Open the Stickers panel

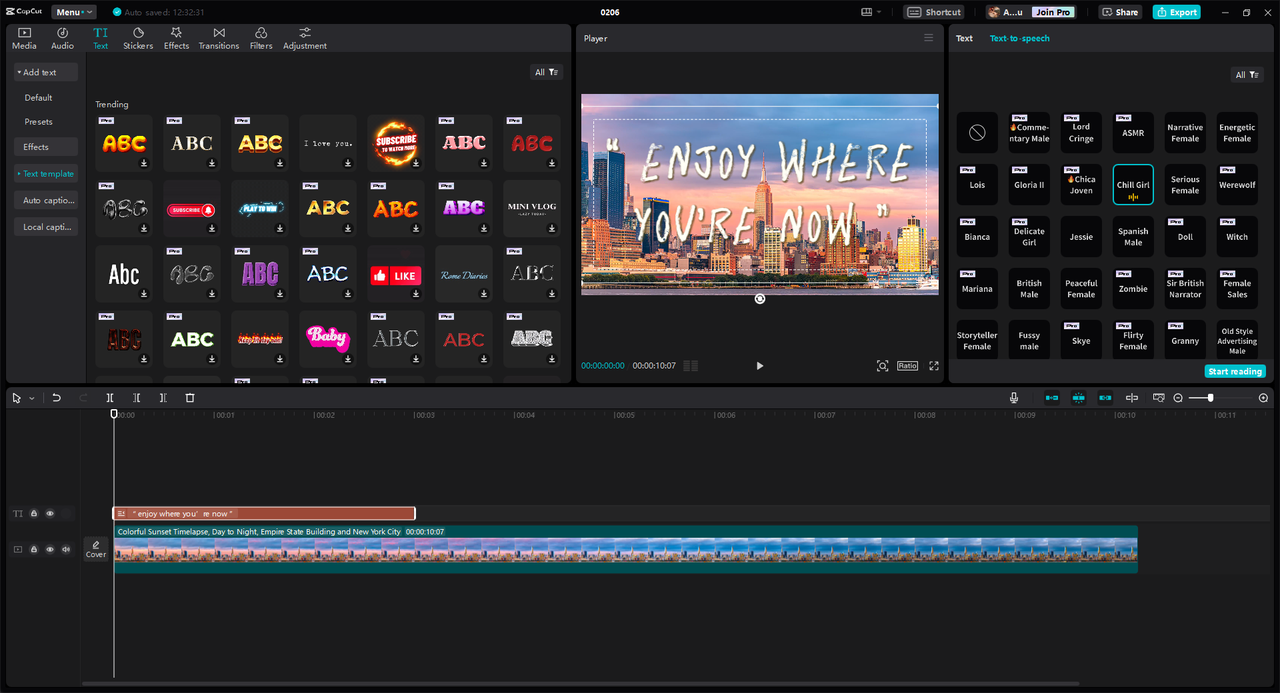pyautogui.click(x=138, y=38)
